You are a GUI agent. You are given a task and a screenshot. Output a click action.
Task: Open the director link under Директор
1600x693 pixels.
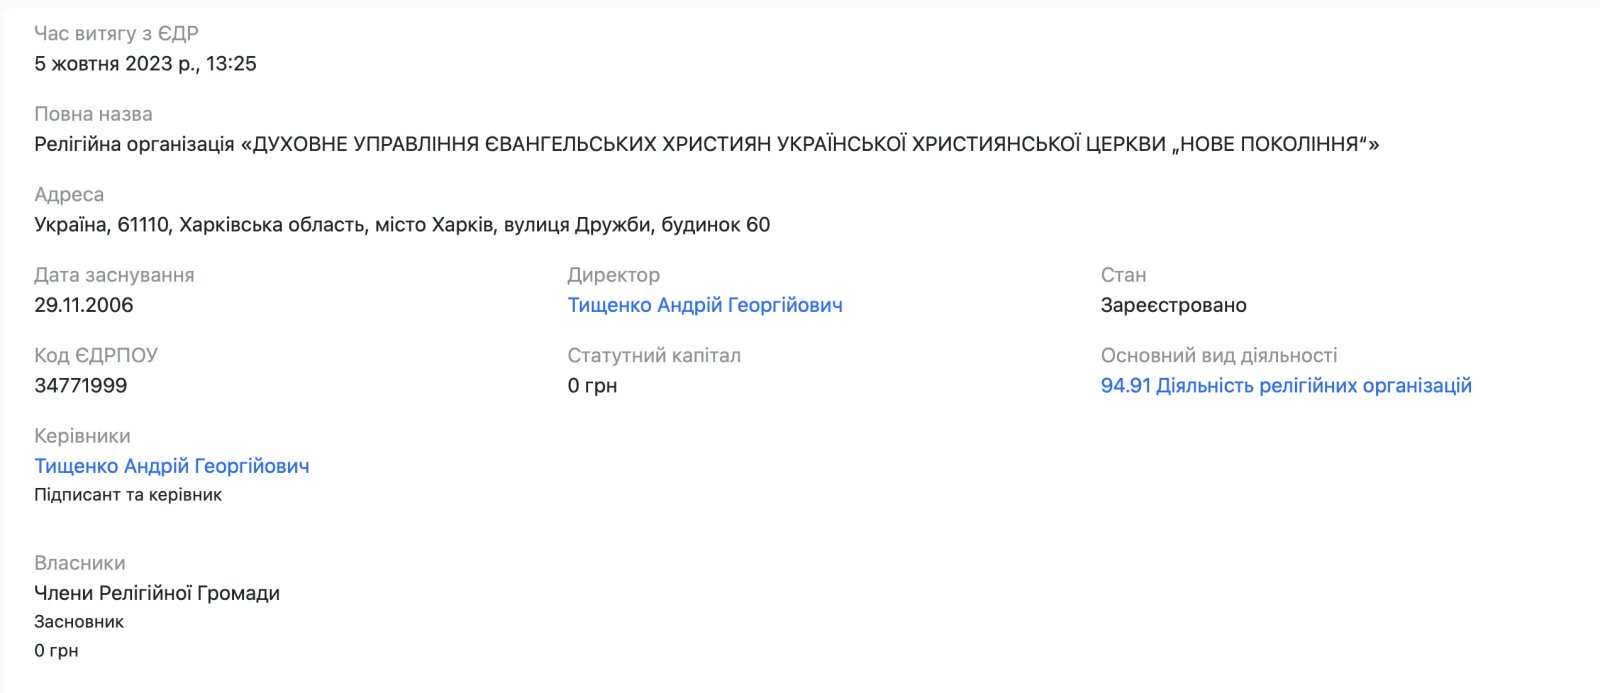pyautogui.click(x=705, y=305)
